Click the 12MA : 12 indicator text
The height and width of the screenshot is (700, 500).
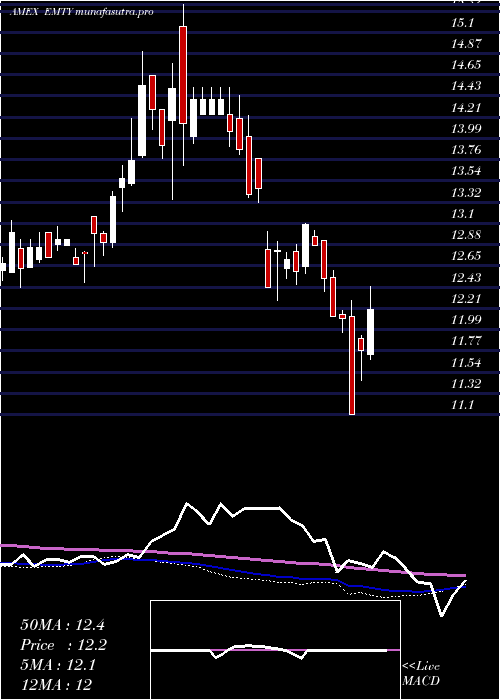coord(56,684)
